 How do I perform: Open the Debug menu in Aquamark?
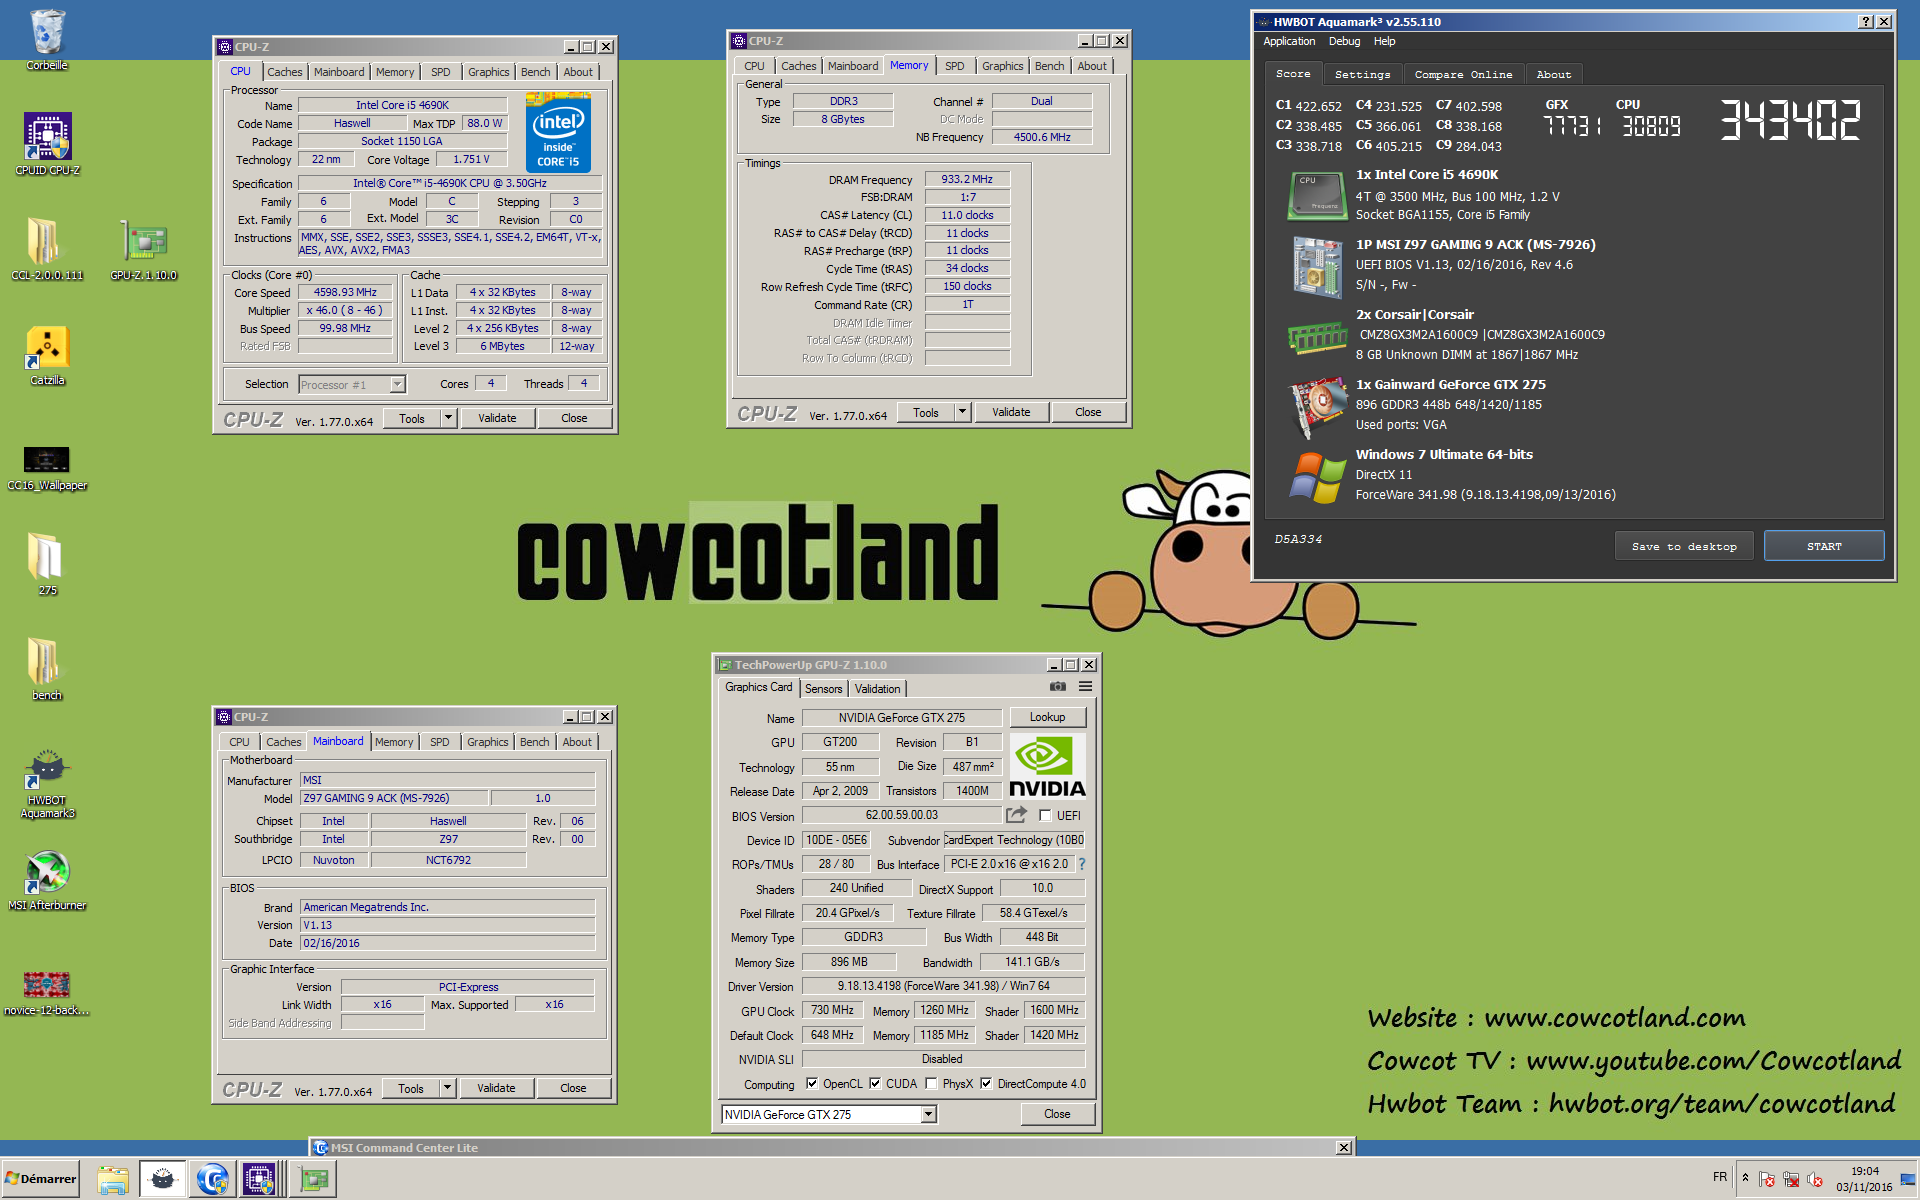[1344, 42]
